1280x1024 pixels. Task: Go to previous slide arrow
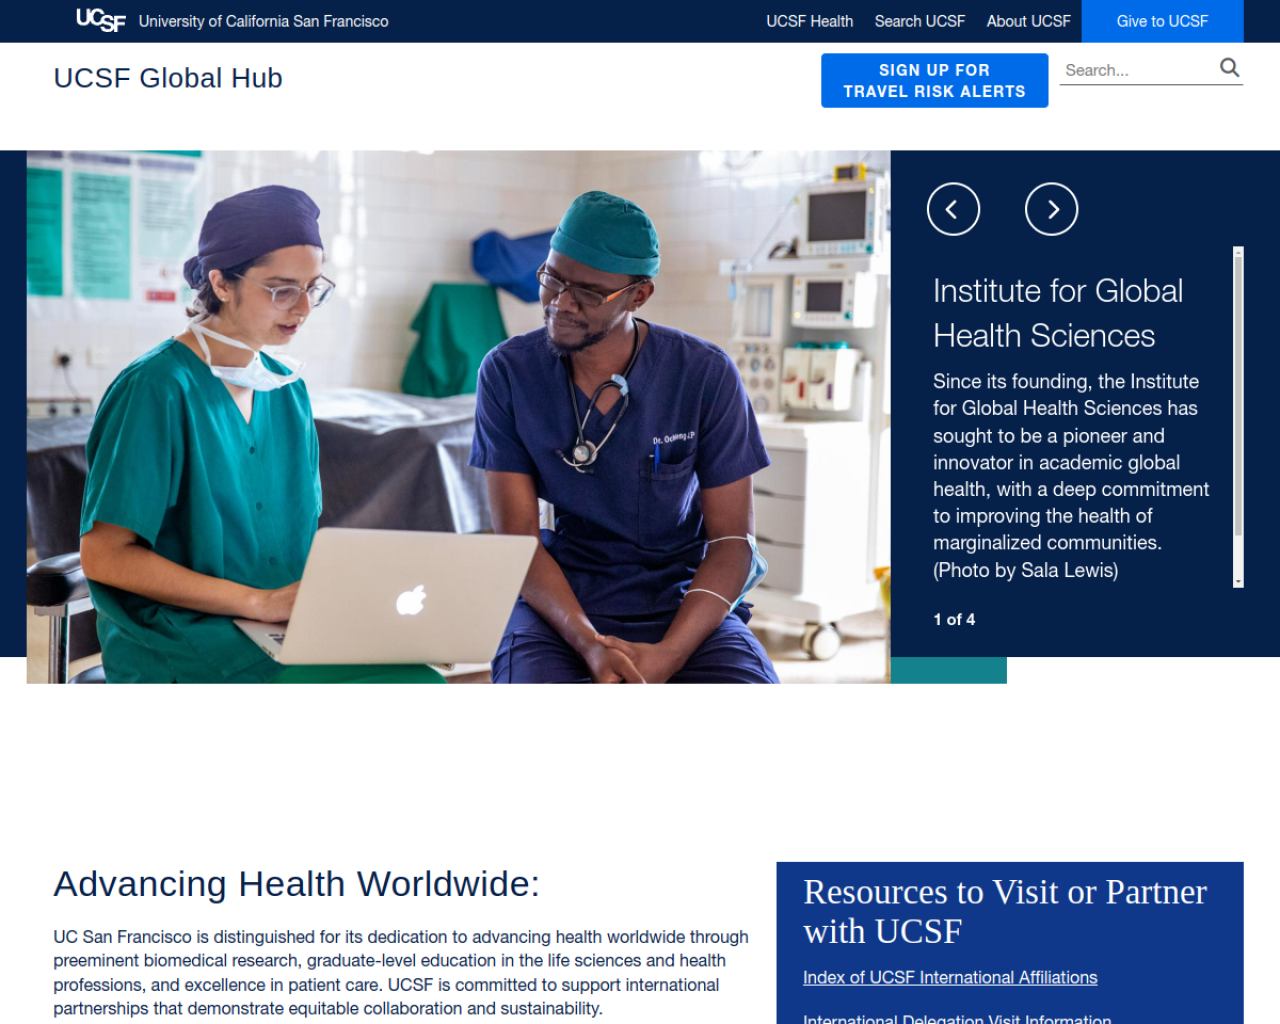click(x=953, y=209)
